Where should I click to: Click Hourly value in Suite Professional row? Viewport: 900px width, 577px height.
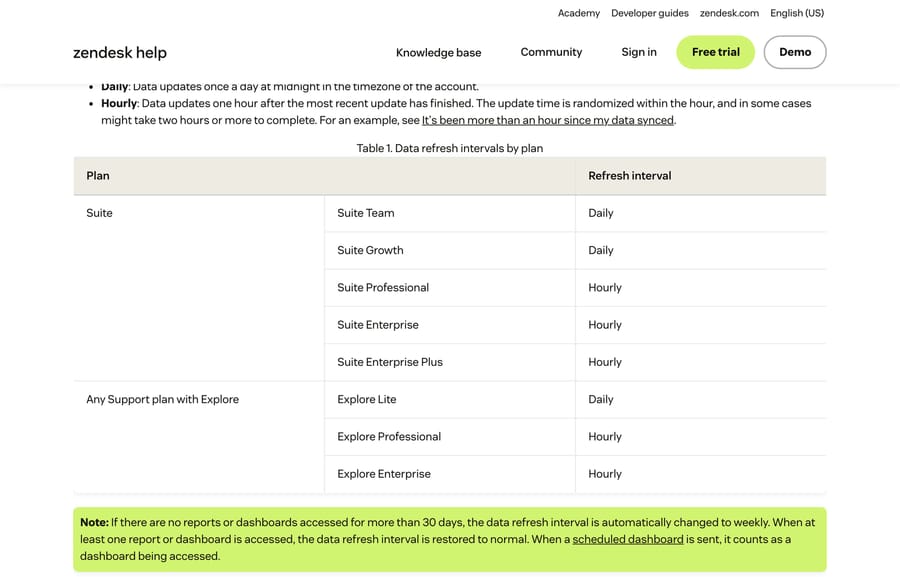pos(605,288)
